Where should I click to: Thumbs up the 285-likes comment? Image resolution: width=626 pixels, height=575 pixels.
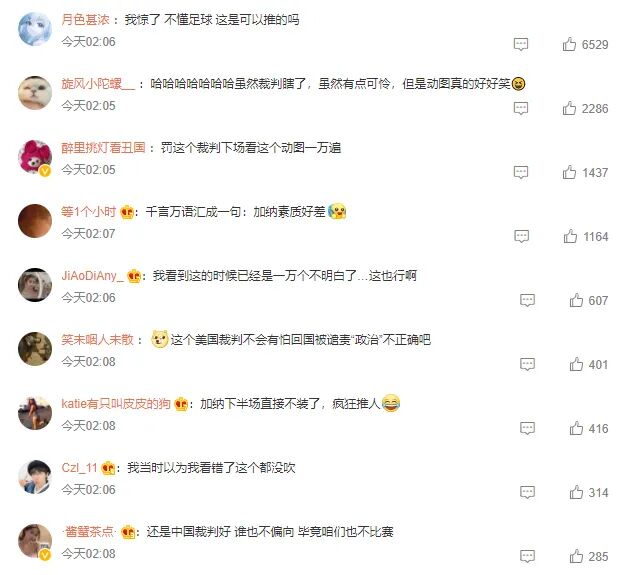[576, 556]
